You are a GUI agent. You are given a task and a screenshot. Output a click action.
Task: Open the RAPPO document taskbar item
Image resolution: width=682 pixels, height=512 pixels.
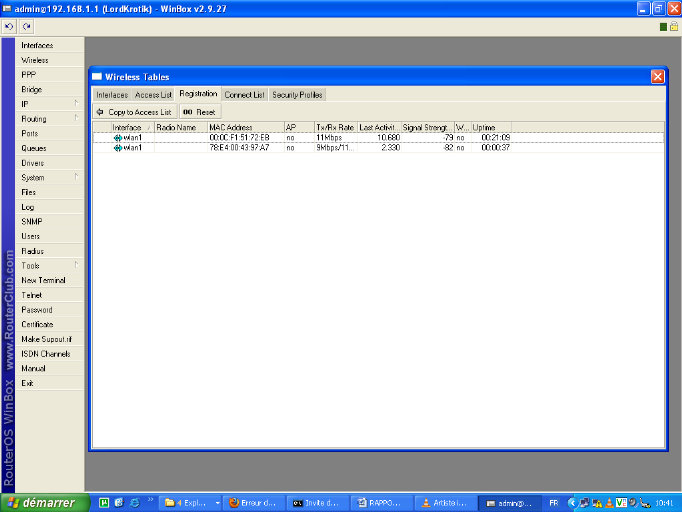click(381, 503)
